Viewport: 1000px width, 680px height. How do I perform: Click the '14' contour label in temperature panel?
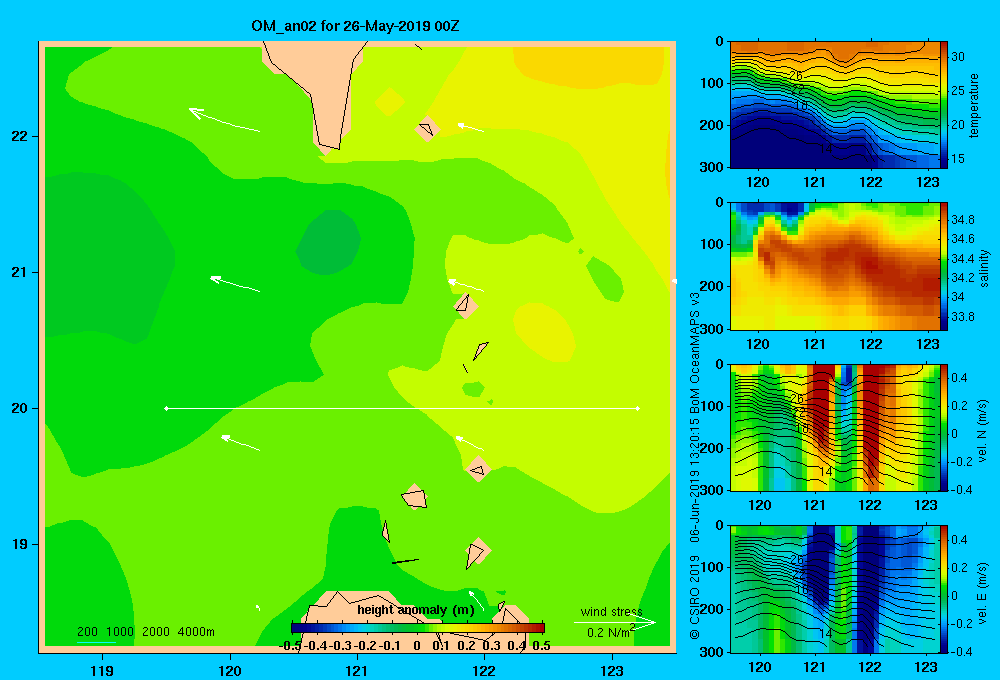tap(825, 148)
